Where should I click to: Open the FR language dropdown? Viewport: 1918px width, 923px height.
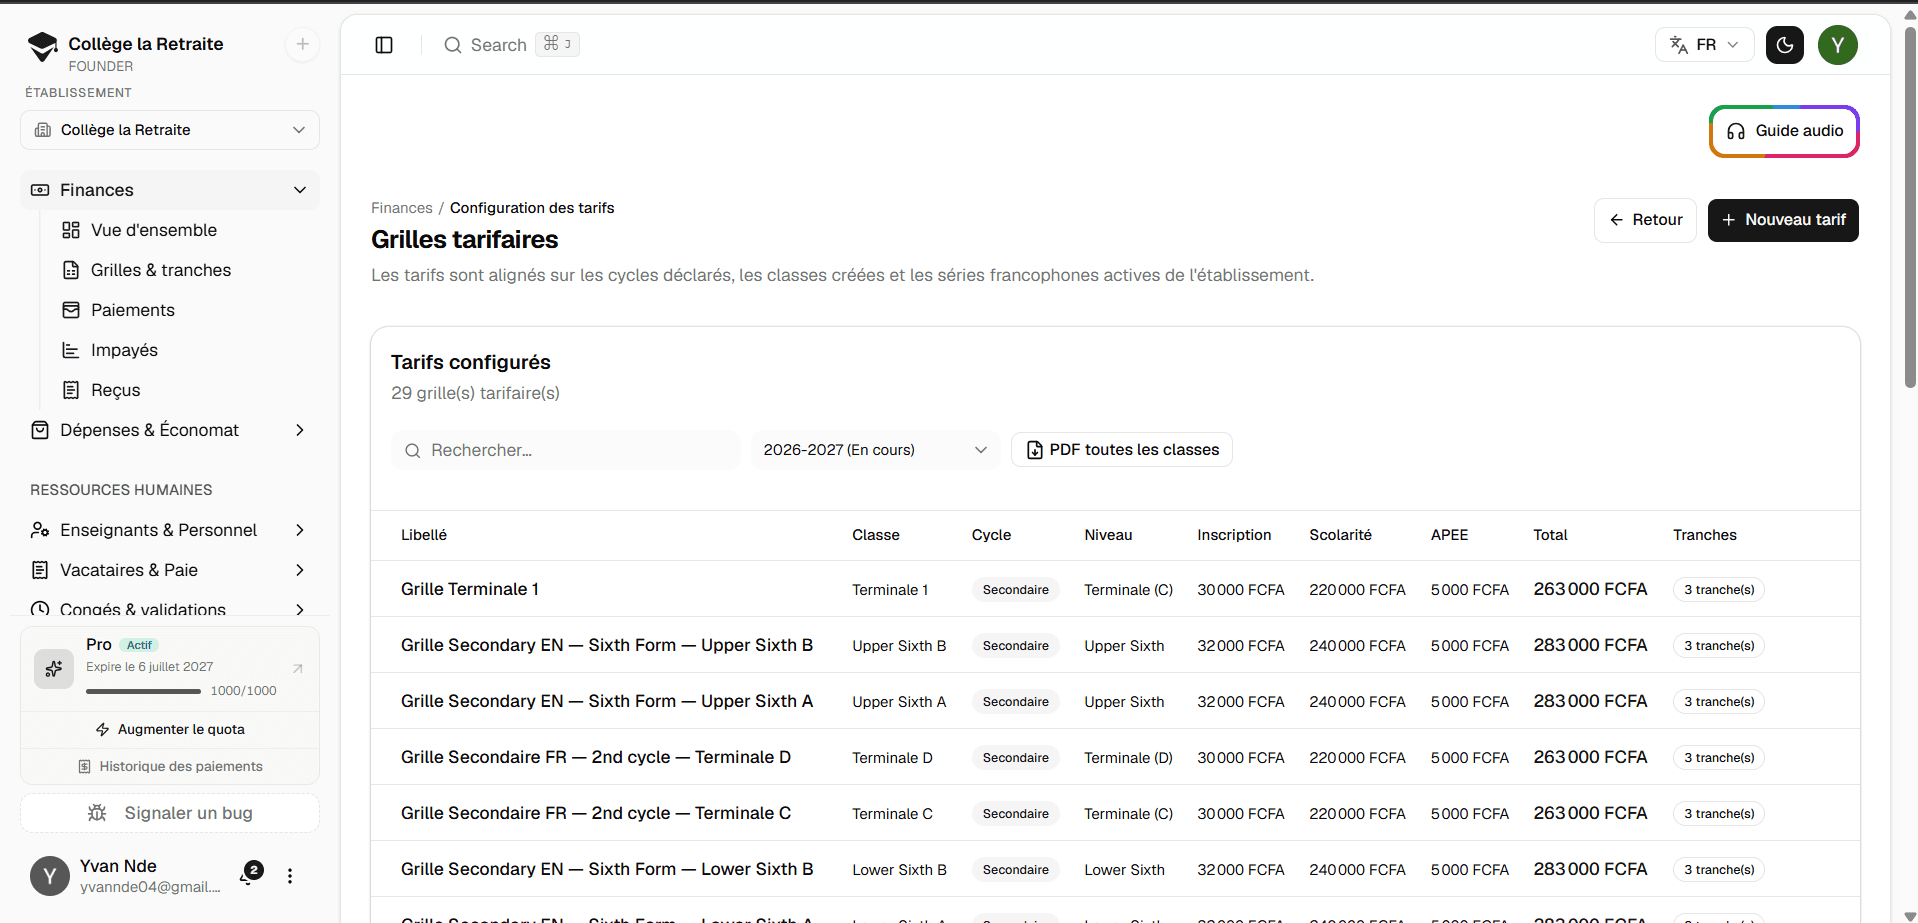pyautogui.click(x=1704, y=45)
